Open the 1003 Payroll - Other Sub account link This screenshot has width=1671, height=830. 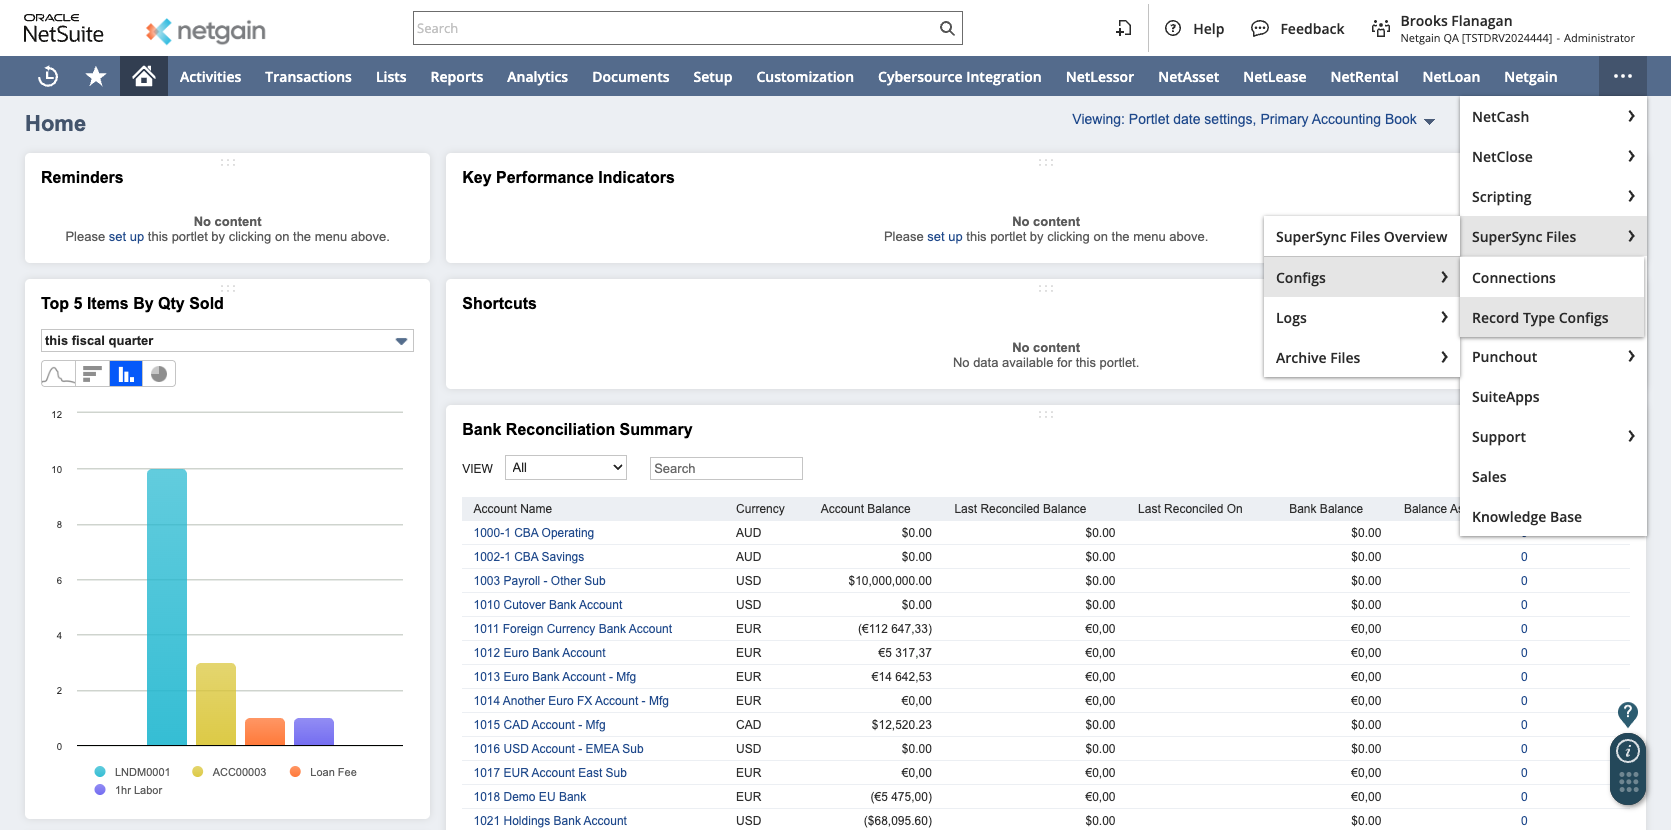[x=539, y=581]
